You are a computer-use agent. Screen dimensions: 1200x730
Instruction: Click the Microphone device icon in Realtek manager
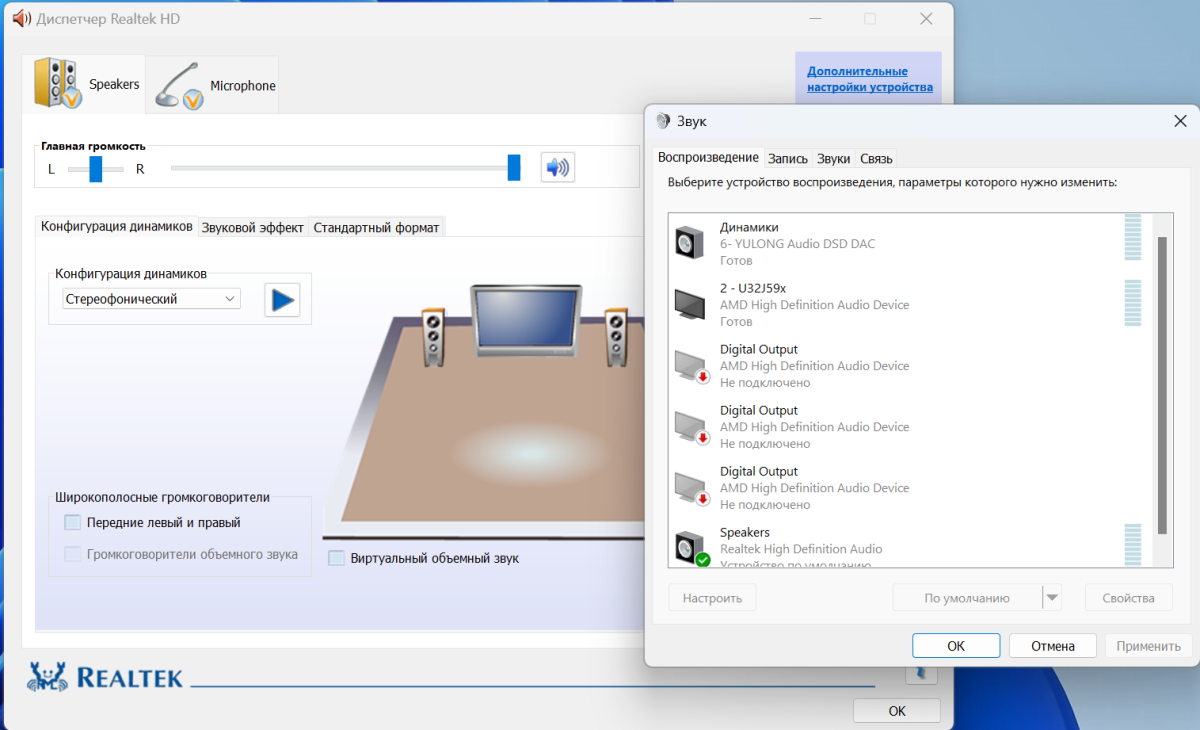[x=179, y=86]
